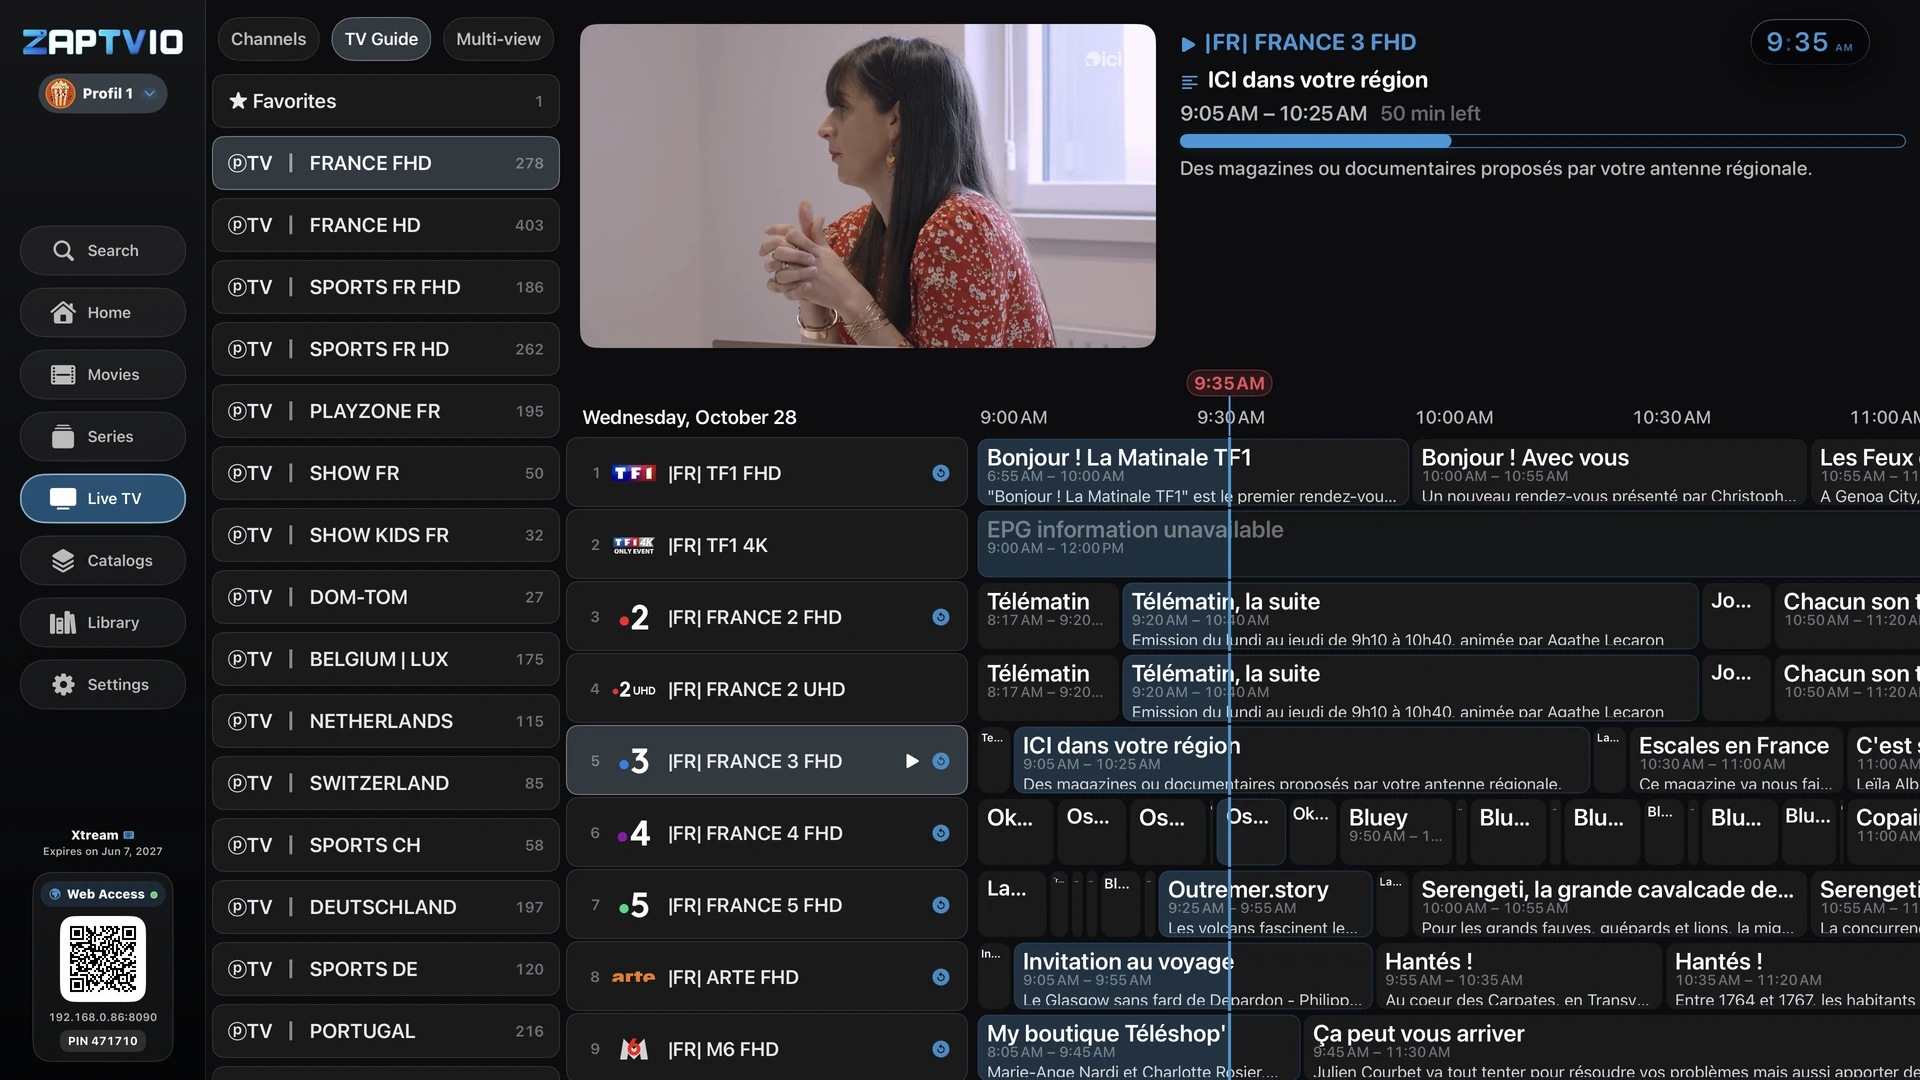Click the Web Access QR code
1920x1080 pixels.
point(103,959)
